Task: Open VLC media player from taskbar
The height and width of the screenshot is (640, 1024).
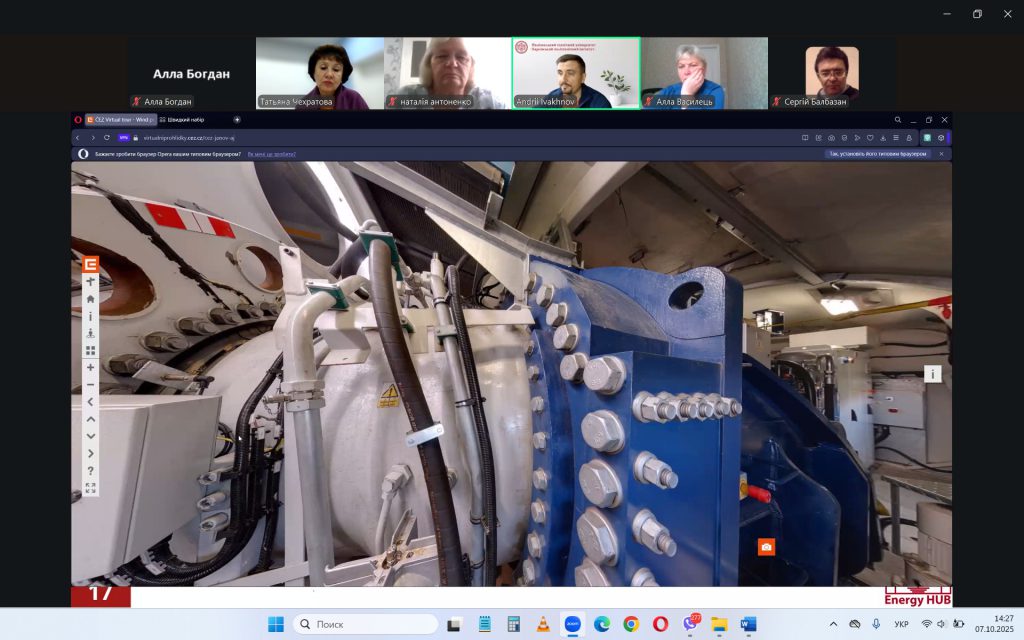Action: [x=543, y=624]
